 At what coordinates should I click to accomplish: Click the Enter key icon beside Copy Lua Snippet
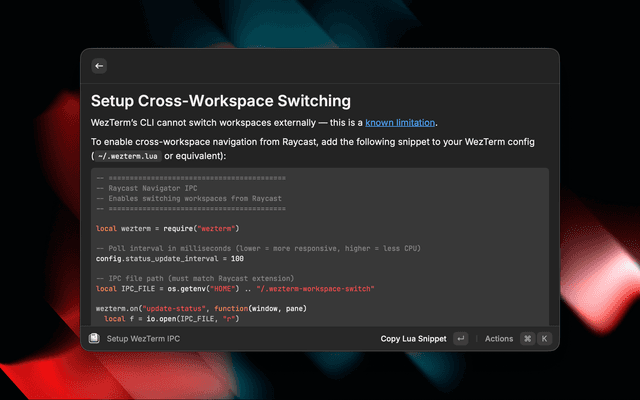coord(460,339)
